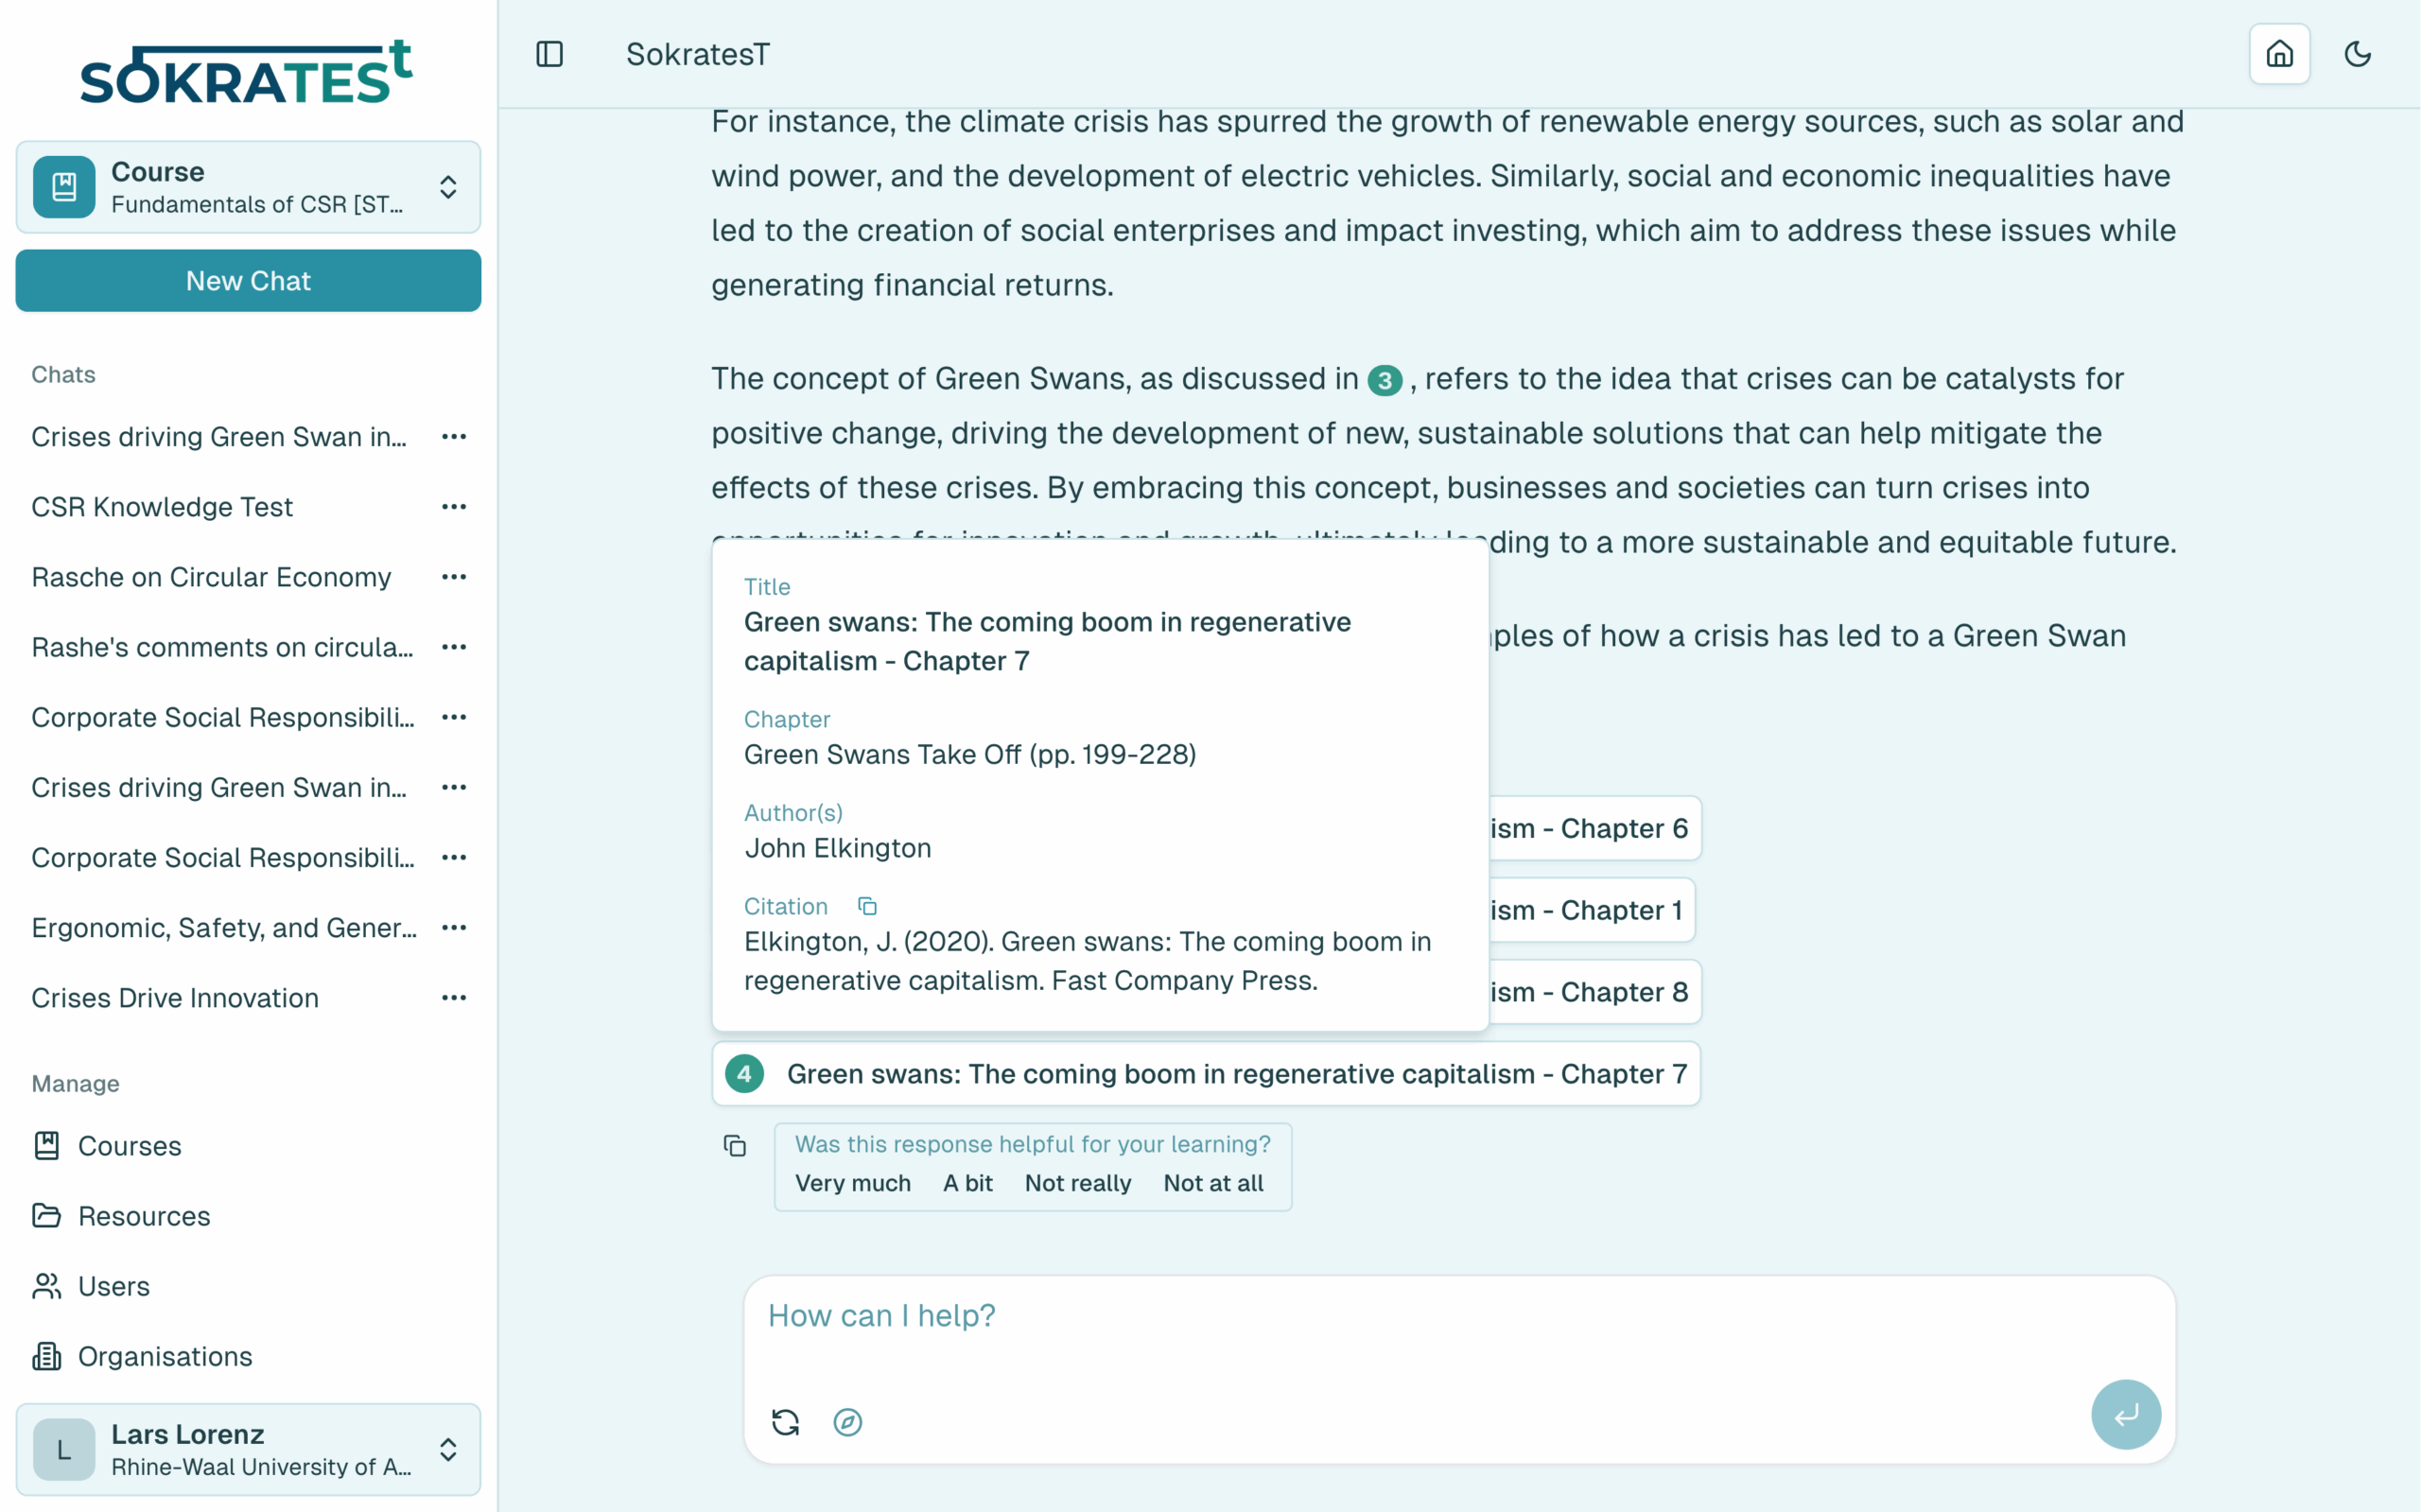Toggle the sidebar panel icon
Viewport: 2421px width, 1512px height.
point(550,54)
